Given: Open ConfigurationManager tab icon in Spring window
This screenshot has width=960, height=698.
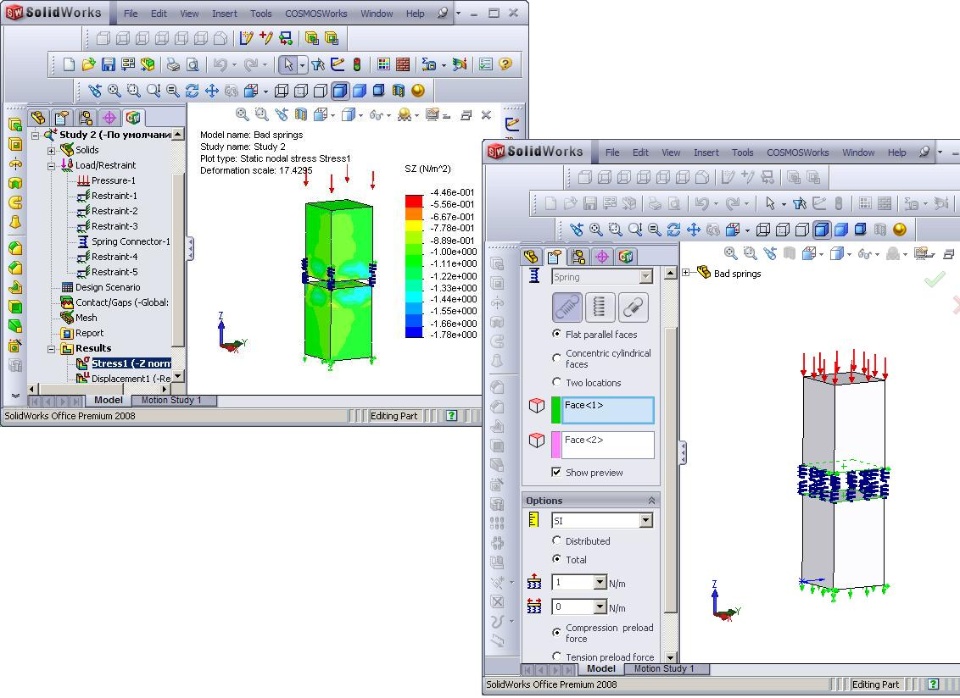Looking at the screenshot, I should coord(578,257).
